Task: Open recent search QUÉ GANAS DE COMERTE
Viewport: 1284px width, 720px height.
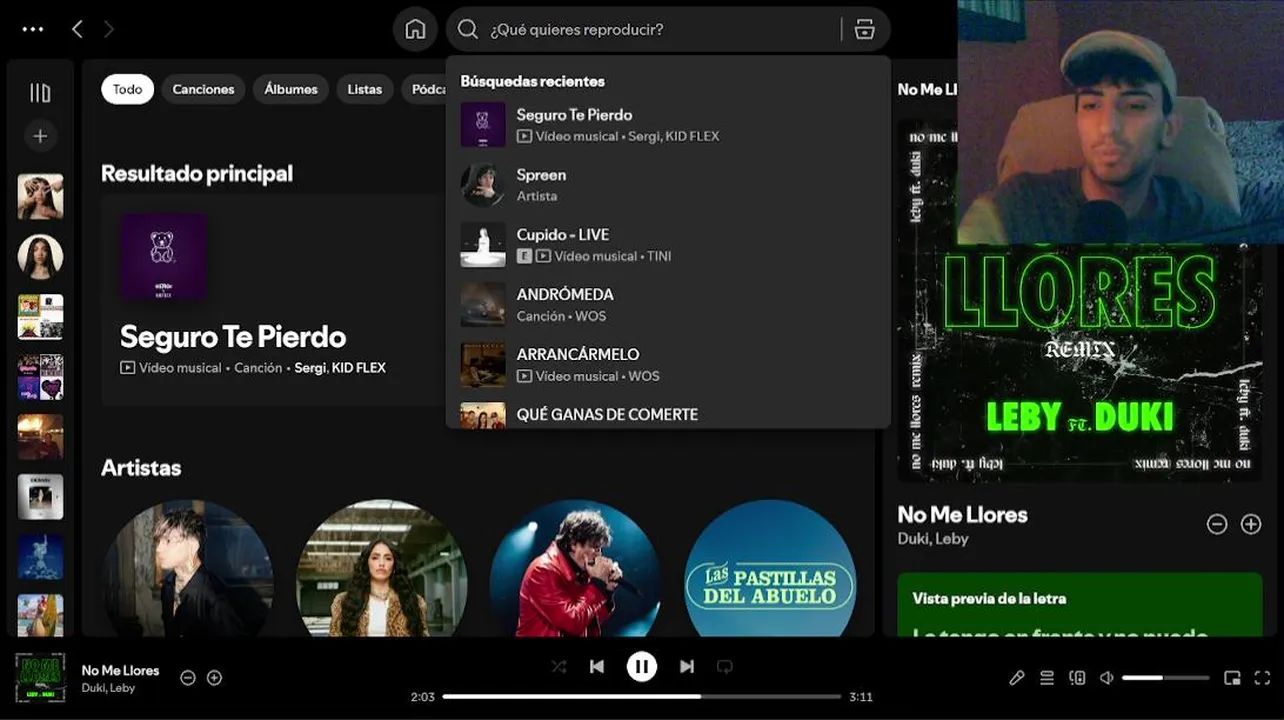Action: [x=668, y=414]
